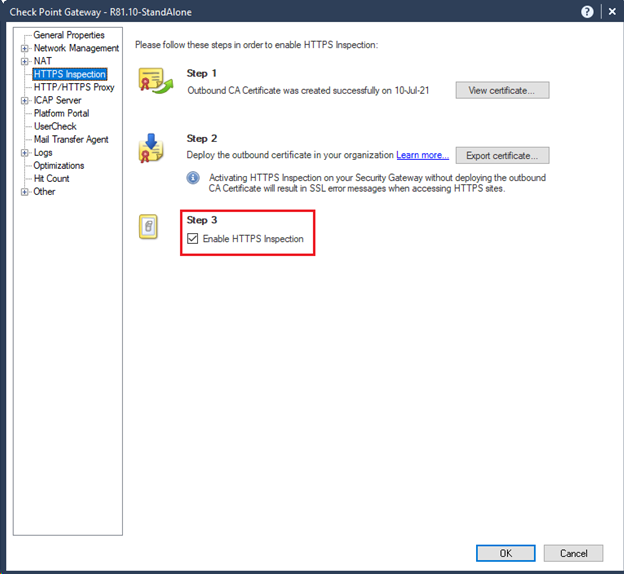This screenshot has width=624, height=574.
Task: Select General Properties in the tree
Action: click(x=69, y=35)
